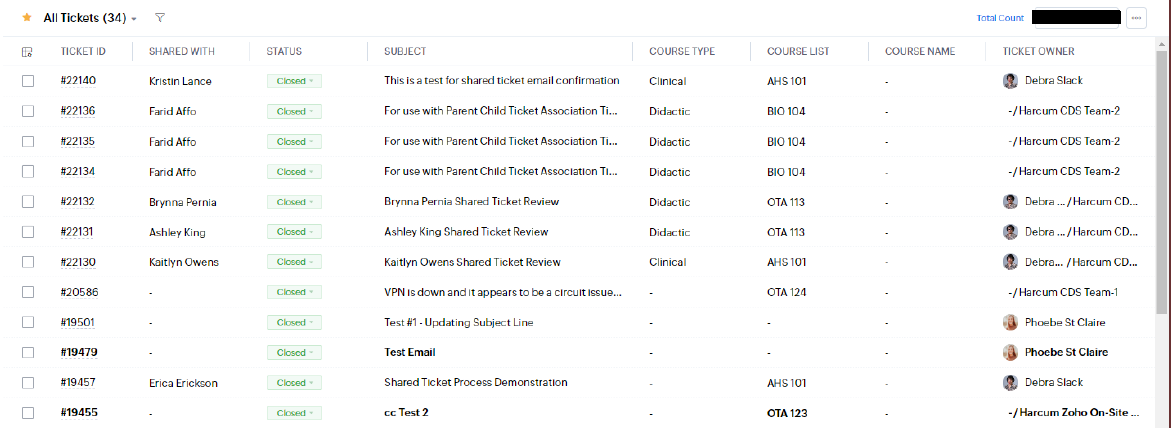Open ticket #22131 link
Viewport: 1172px width, 428px height.
[78, 232]
